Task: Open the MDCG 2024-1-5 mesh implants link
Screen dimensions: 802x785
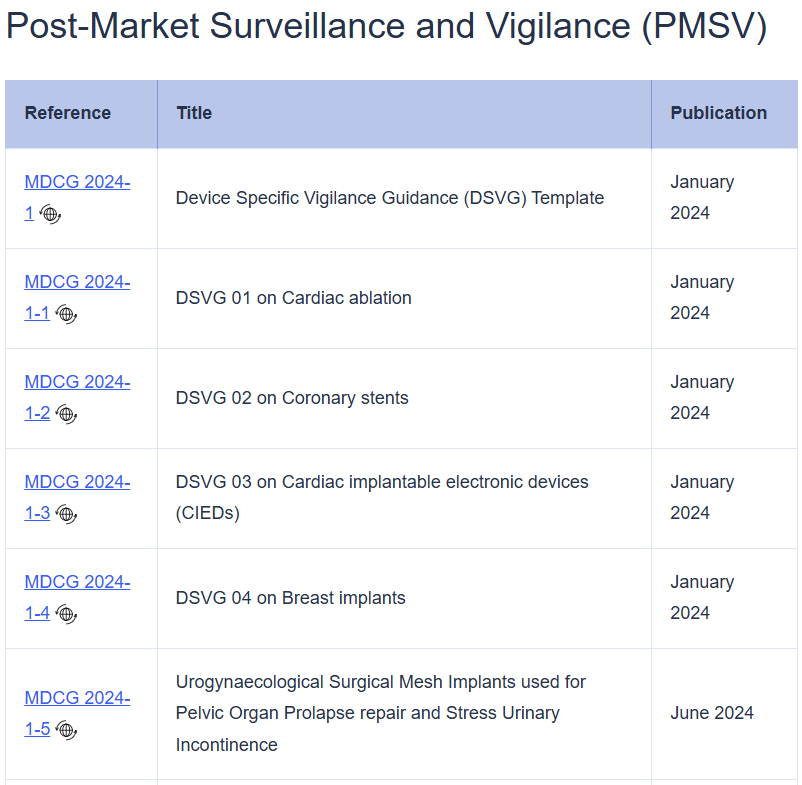Action: click(x=77, y=713)
